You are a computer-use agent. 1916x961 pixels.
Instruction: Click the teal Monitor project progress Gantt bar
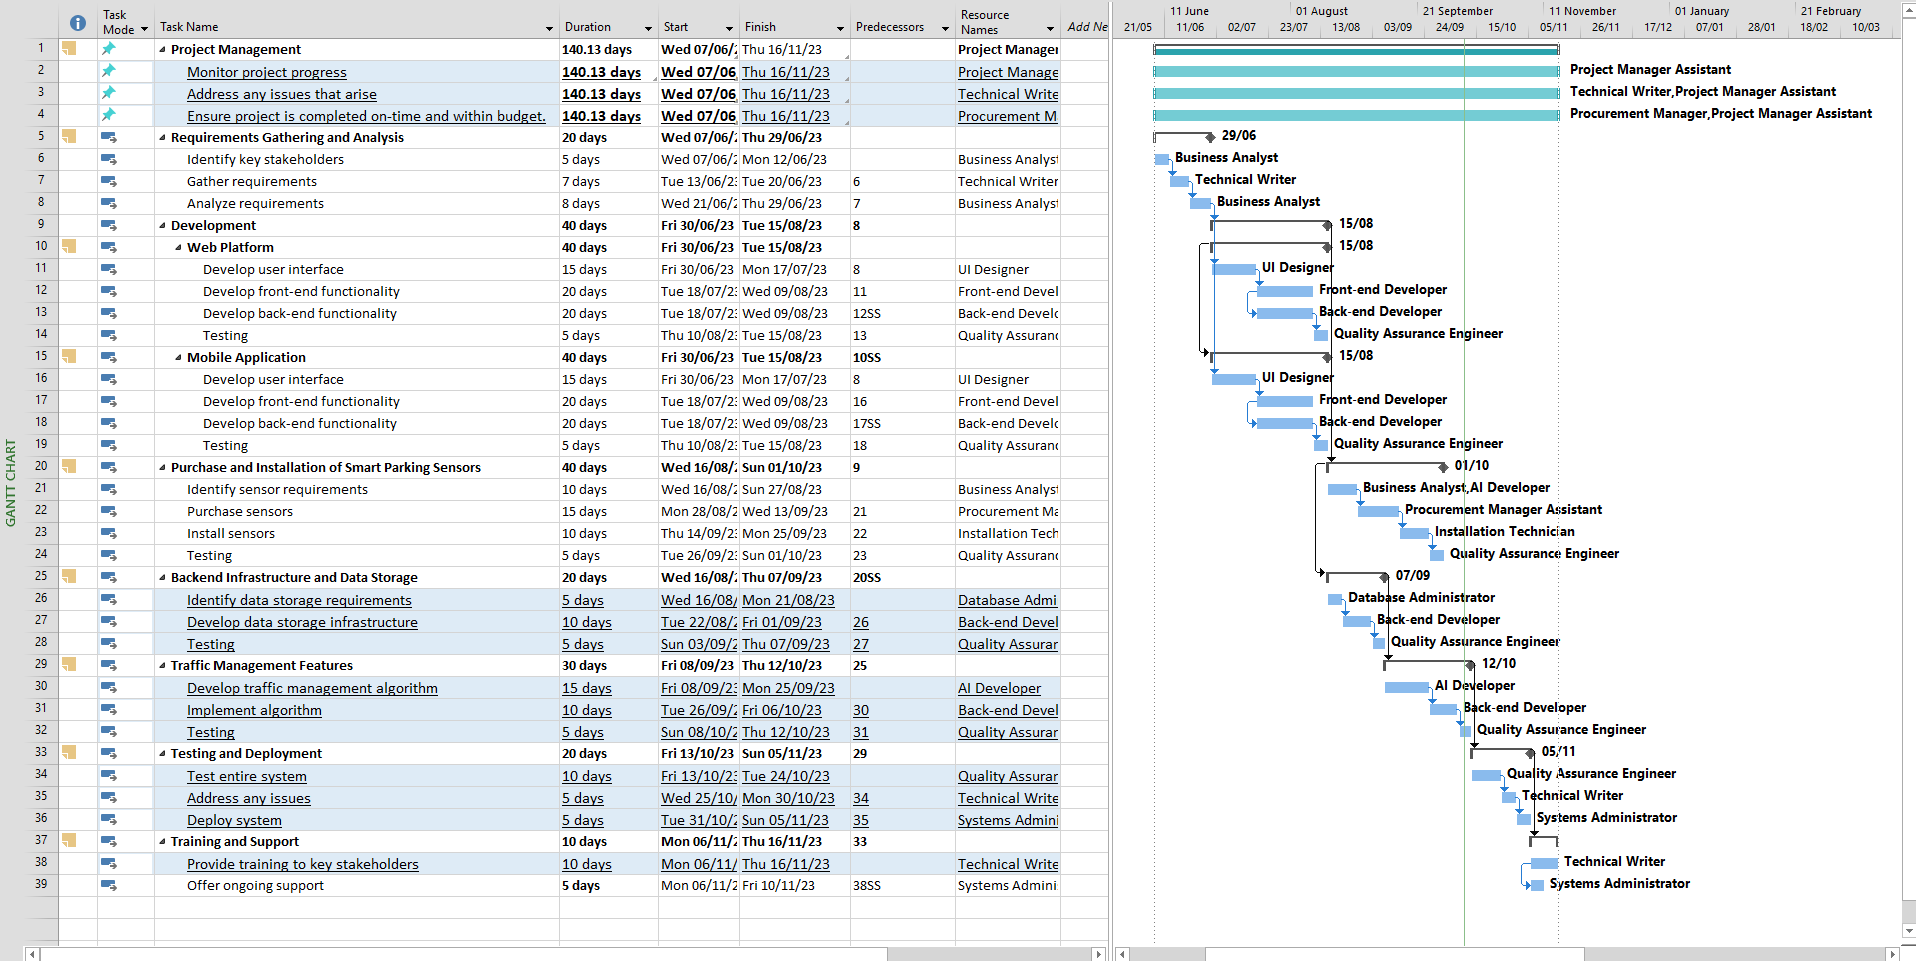1355,71
